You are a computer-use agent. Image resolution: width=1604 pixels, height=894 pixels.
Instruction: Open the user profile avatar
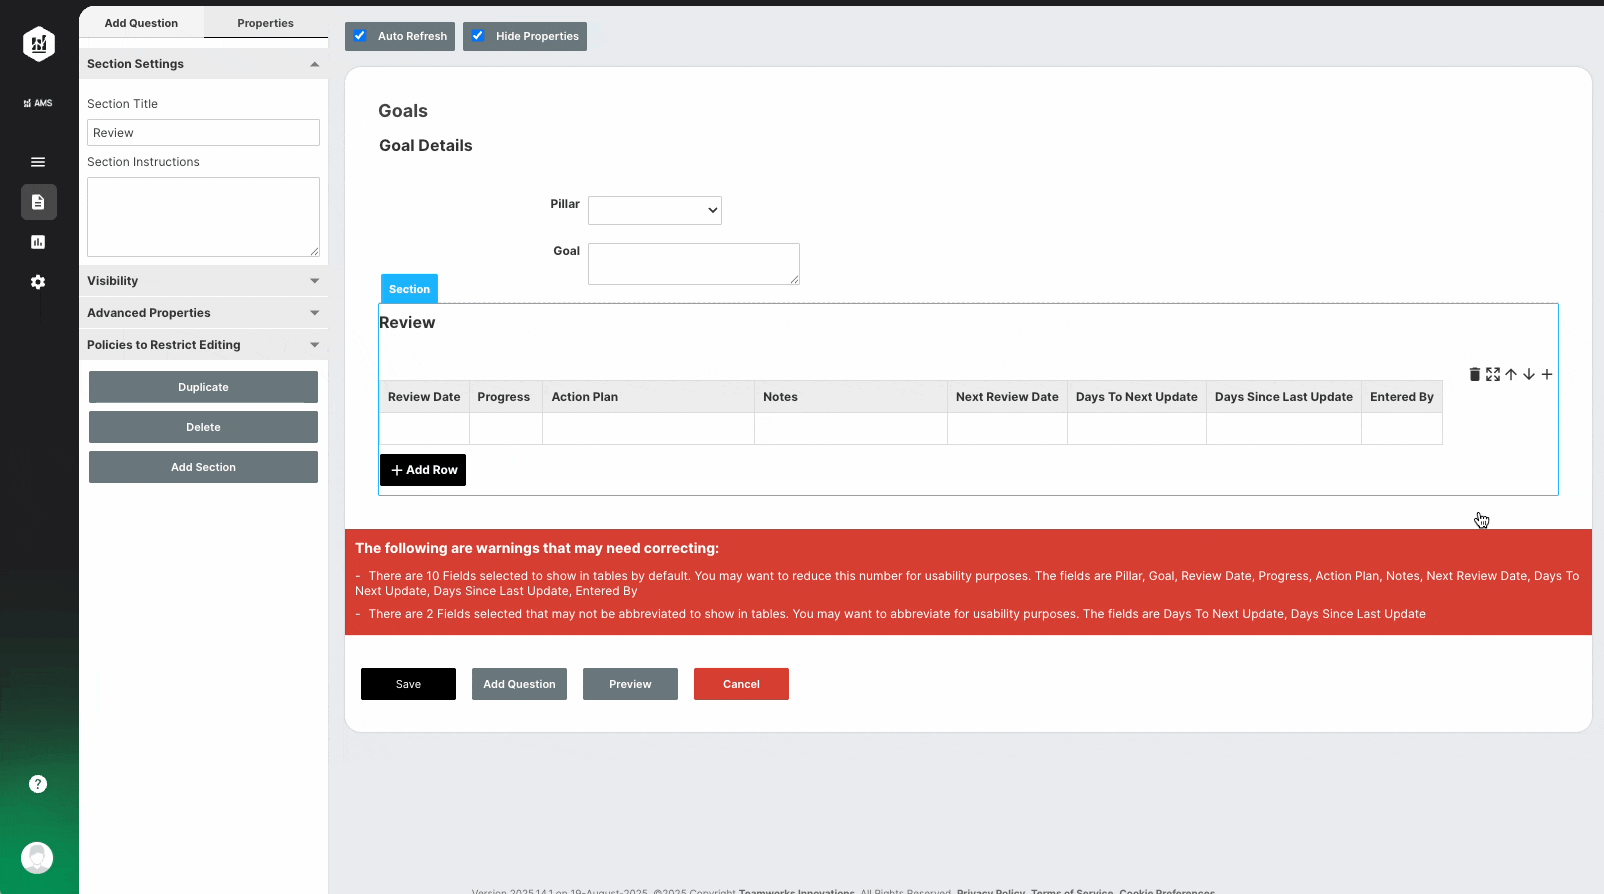(x=37, y=858)
